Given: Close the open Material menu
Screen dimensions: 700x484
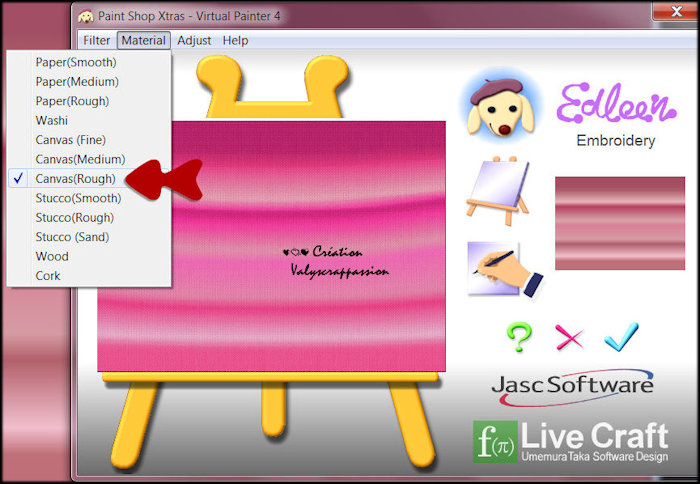Looking at the screenshot, I should (144, 40).
